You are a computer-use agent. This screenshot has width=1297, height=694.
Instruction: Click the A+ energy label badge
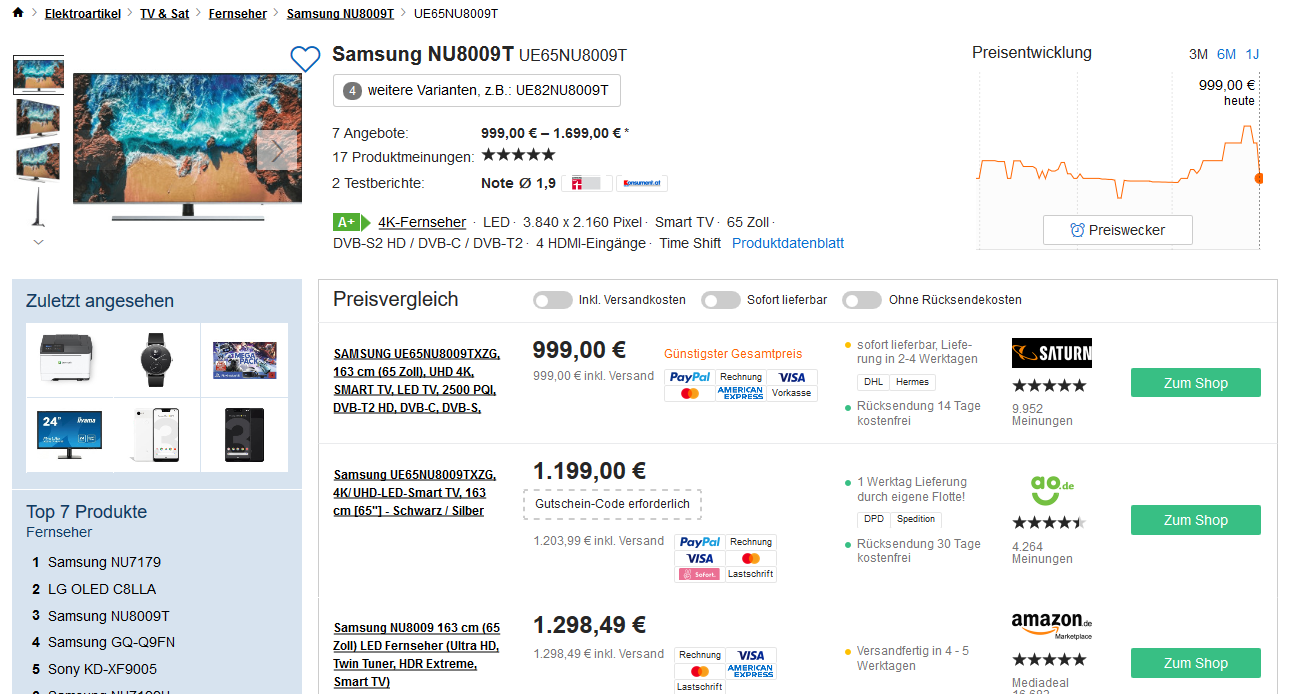click(x=346, y=222)
